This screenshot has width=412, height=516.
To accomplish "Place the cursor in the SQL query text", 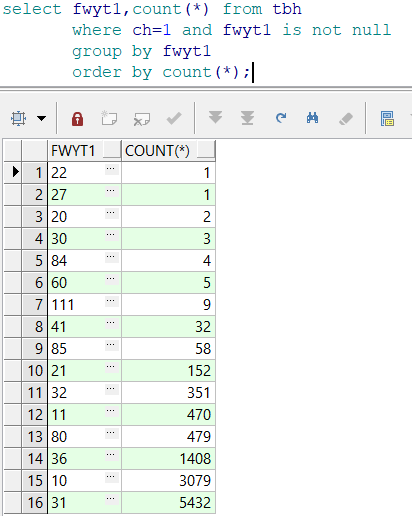I will click(x=197, y=41).
